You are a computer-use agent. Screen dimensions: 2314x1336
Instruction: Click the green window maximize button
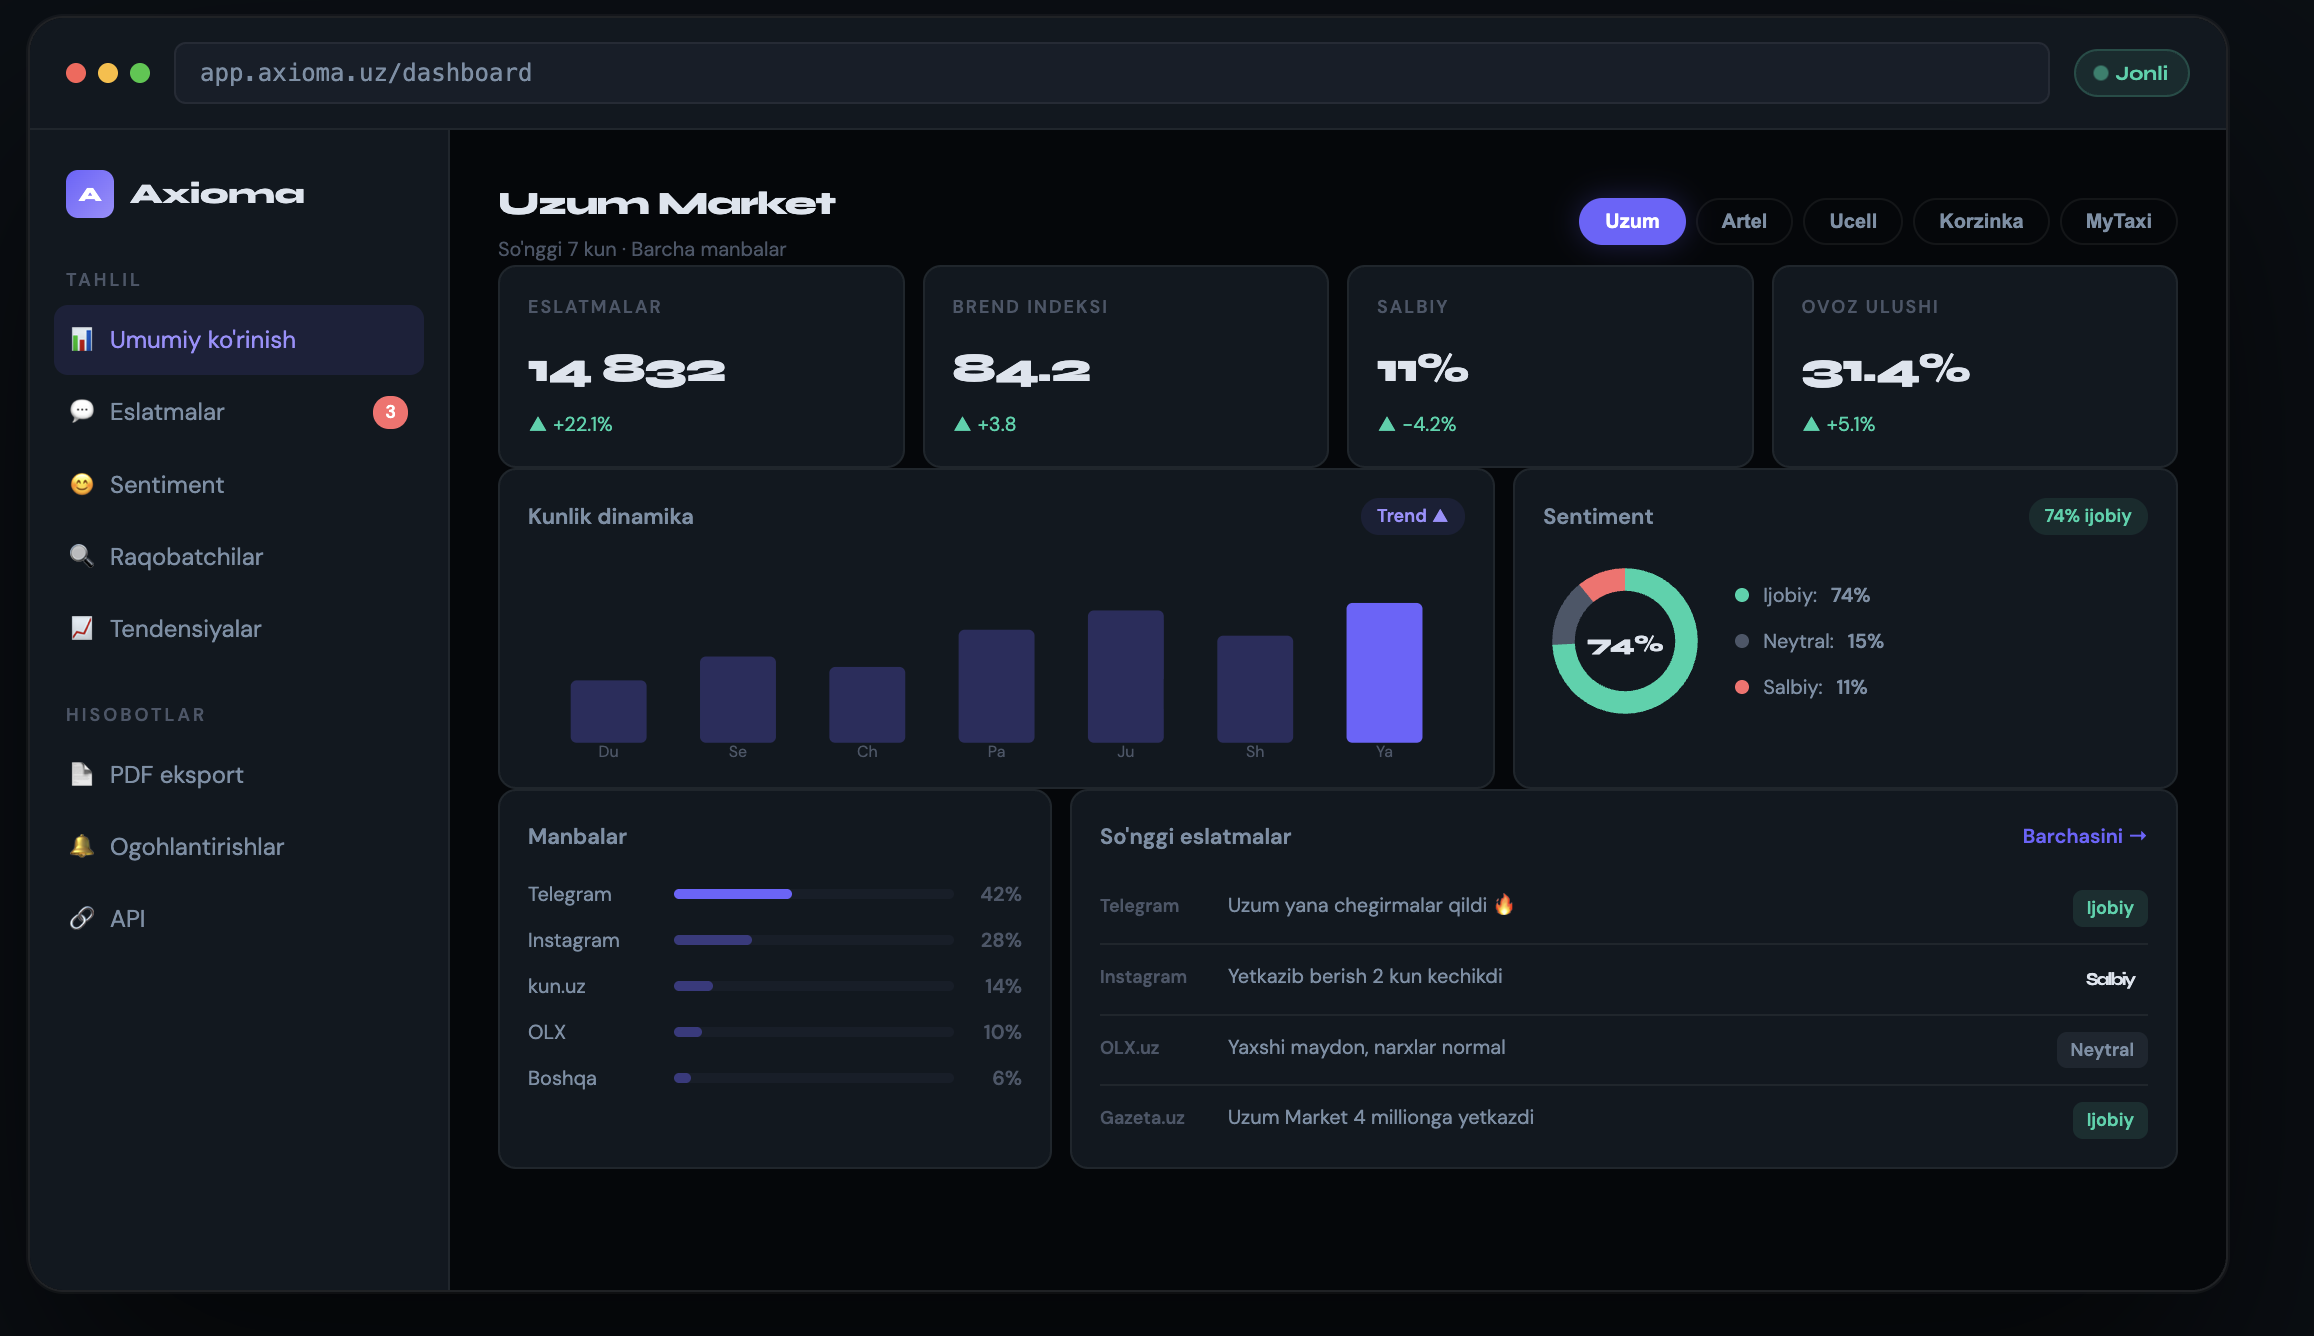(140, 73)
